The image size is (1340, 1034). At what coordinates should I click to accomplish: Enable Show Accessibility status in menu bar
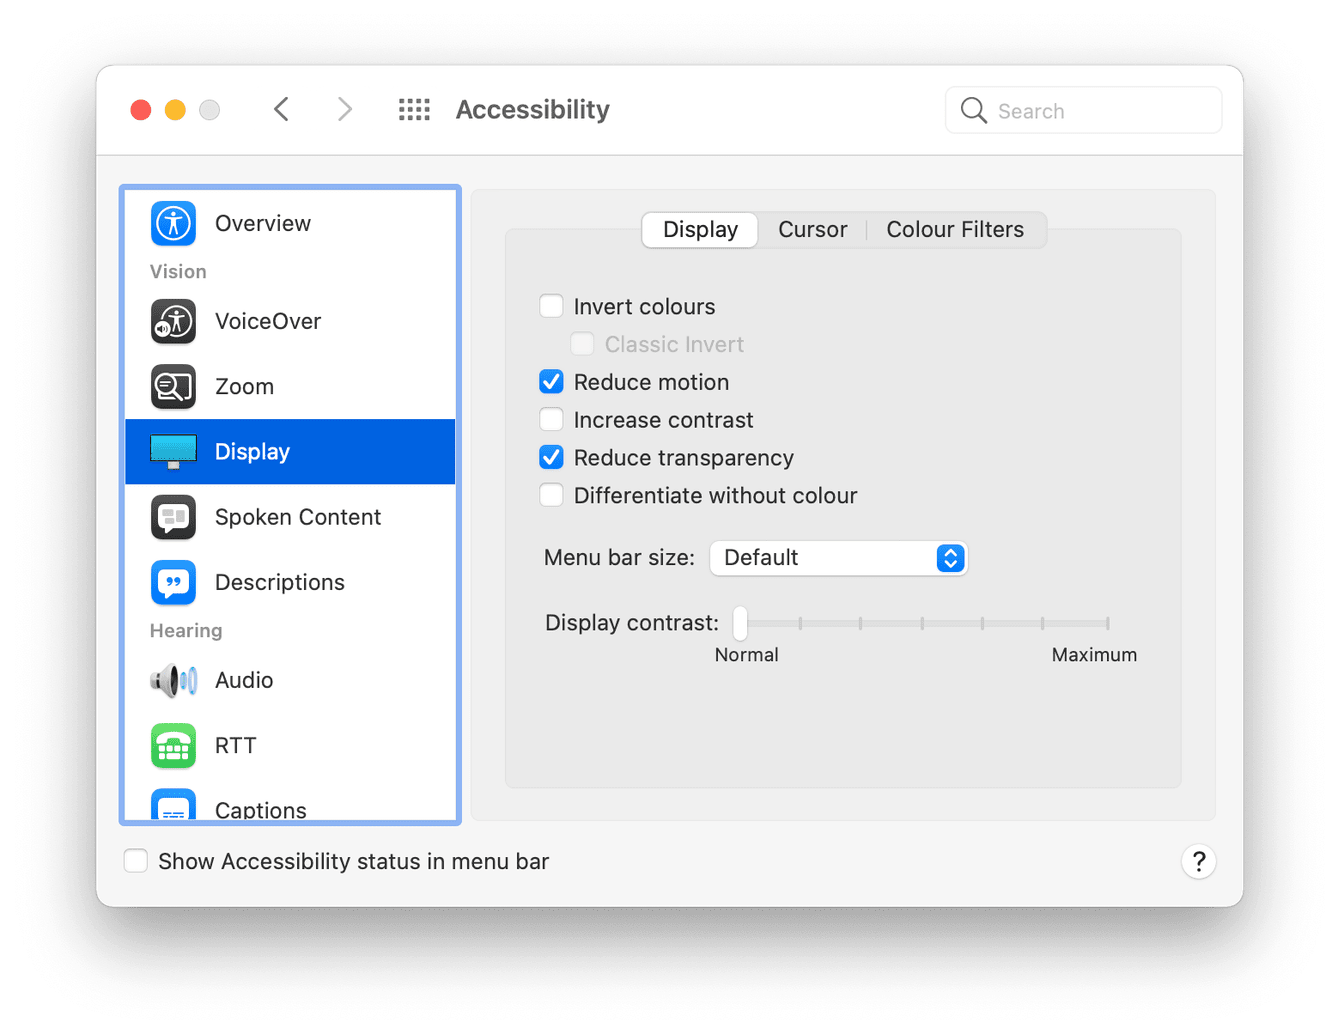136,860
